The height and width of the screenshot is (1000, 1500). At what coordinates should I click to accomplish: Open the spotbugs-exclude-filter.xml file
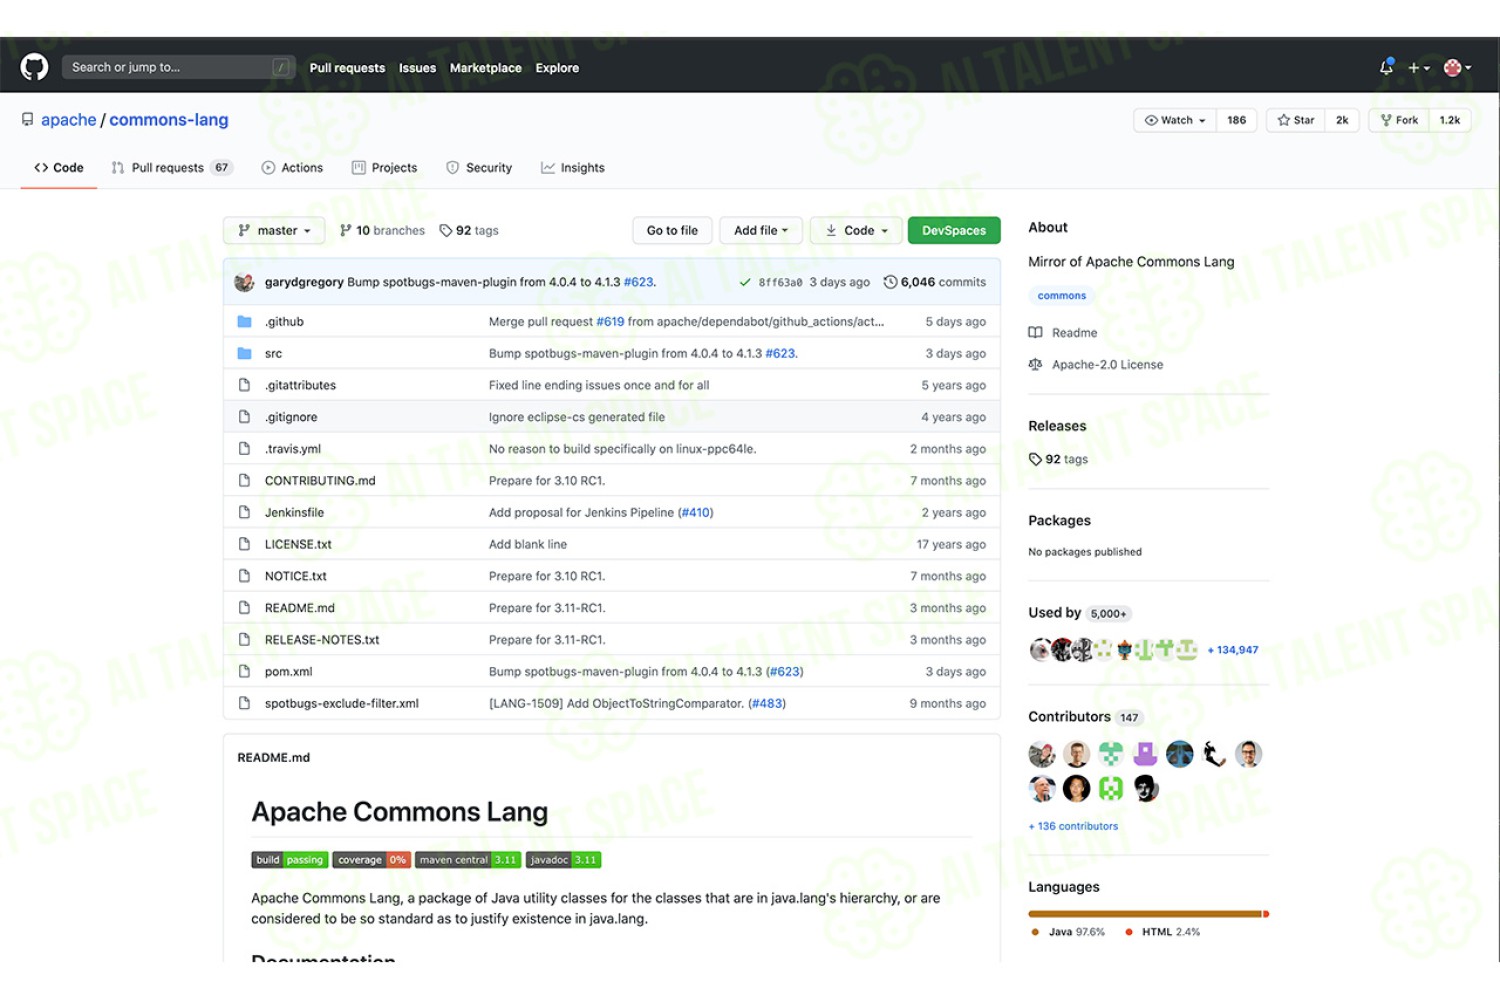pyautogui.click(x=342, y=703)
